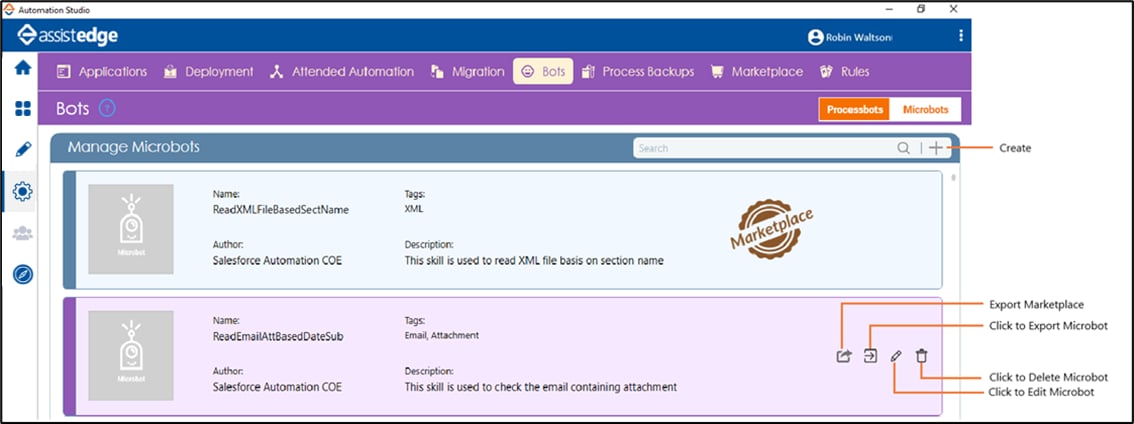Open the pencil studio icon in sidebar

tap(22, 150)
